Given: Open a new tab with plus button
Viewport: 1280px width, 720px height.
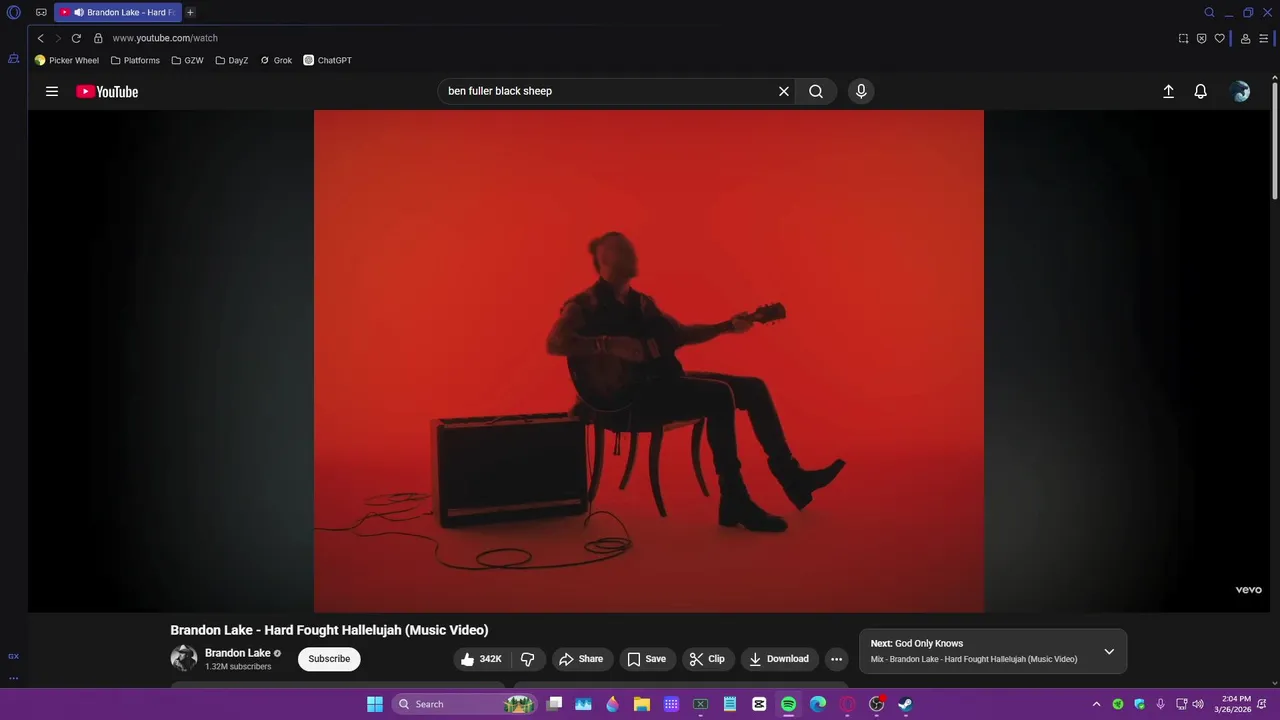Looking at the screenshot, I should 190,12.
